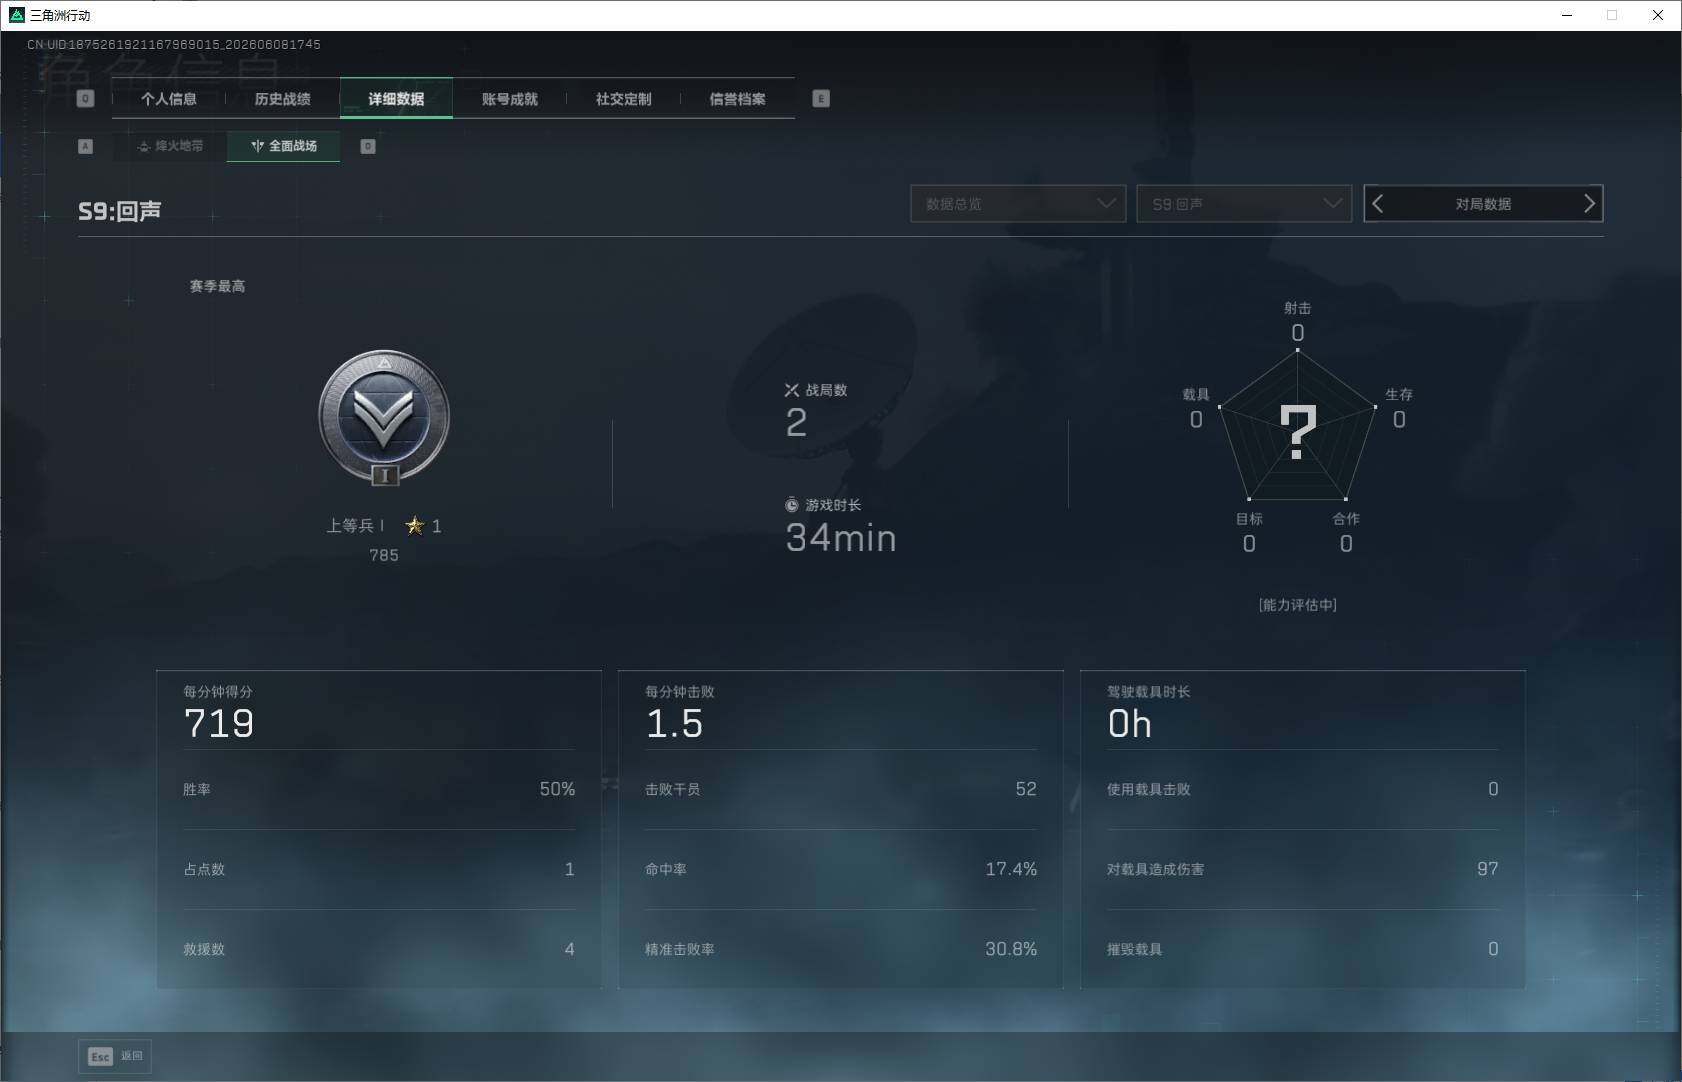Click the 三角洲行动 app icon in title bar

[16, 15]
